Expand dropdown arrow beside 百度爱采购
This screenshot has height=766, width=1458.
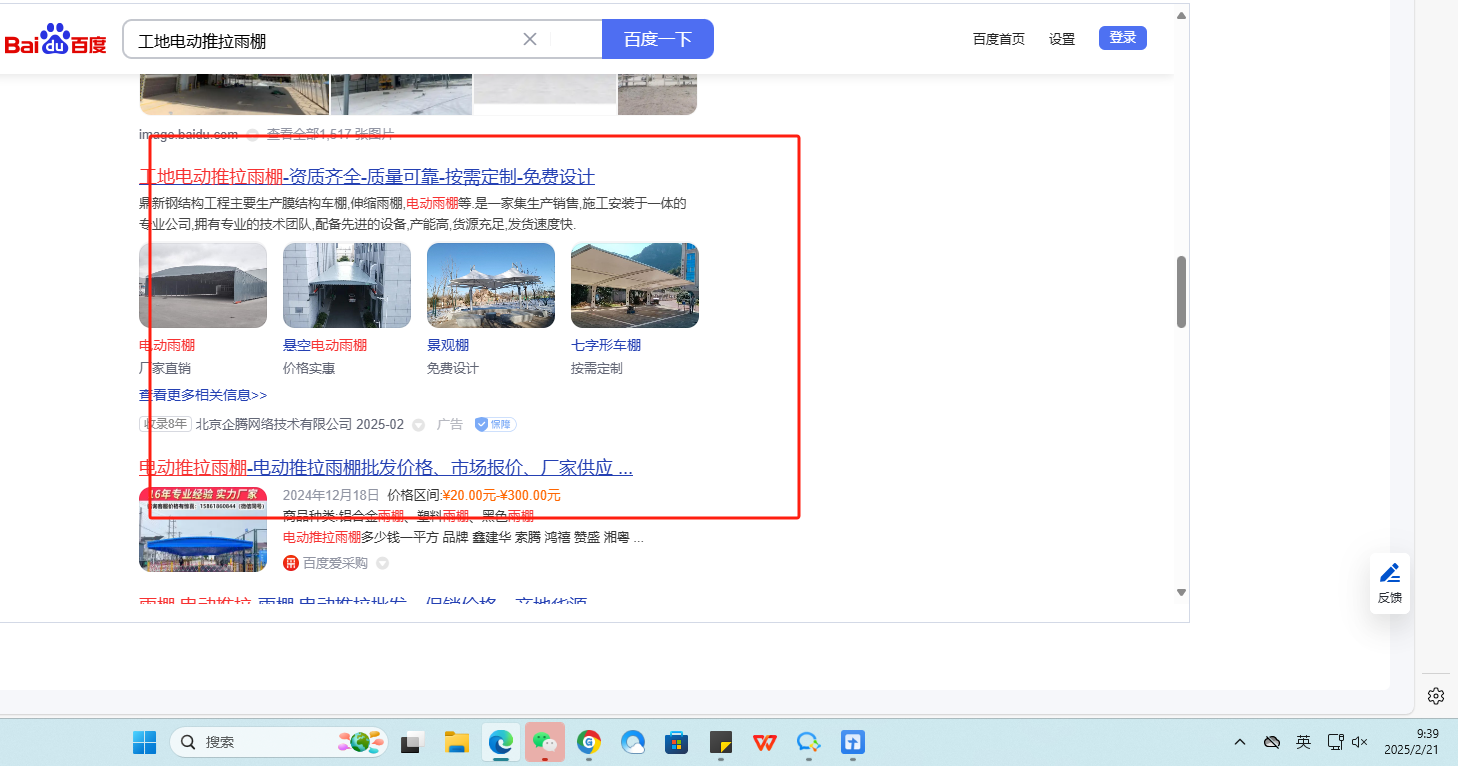(x=382, y=563)
